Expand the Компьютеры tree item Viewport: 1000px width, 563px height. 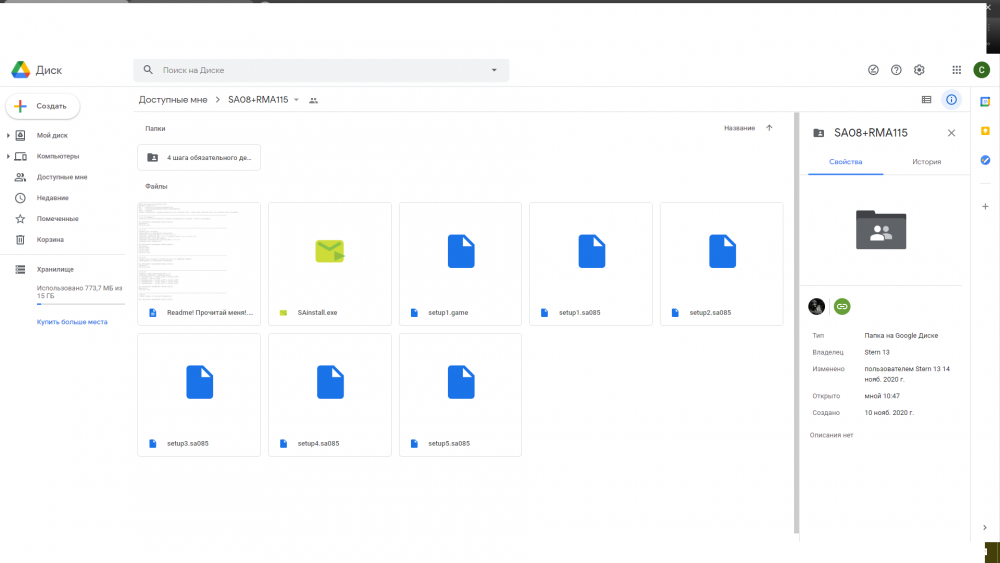pos(9,156)
